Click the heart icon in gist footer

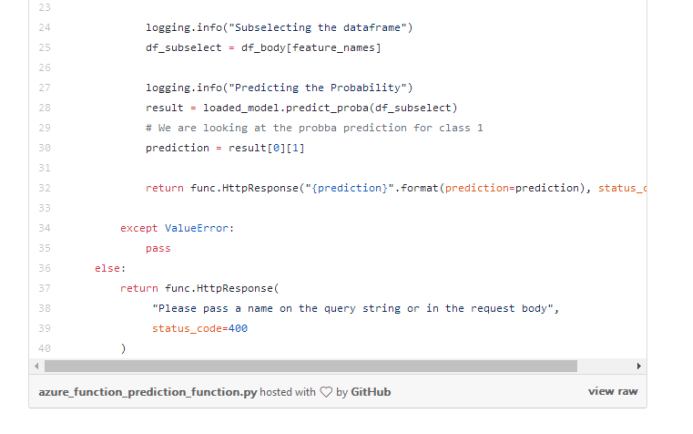coord(326,392)
